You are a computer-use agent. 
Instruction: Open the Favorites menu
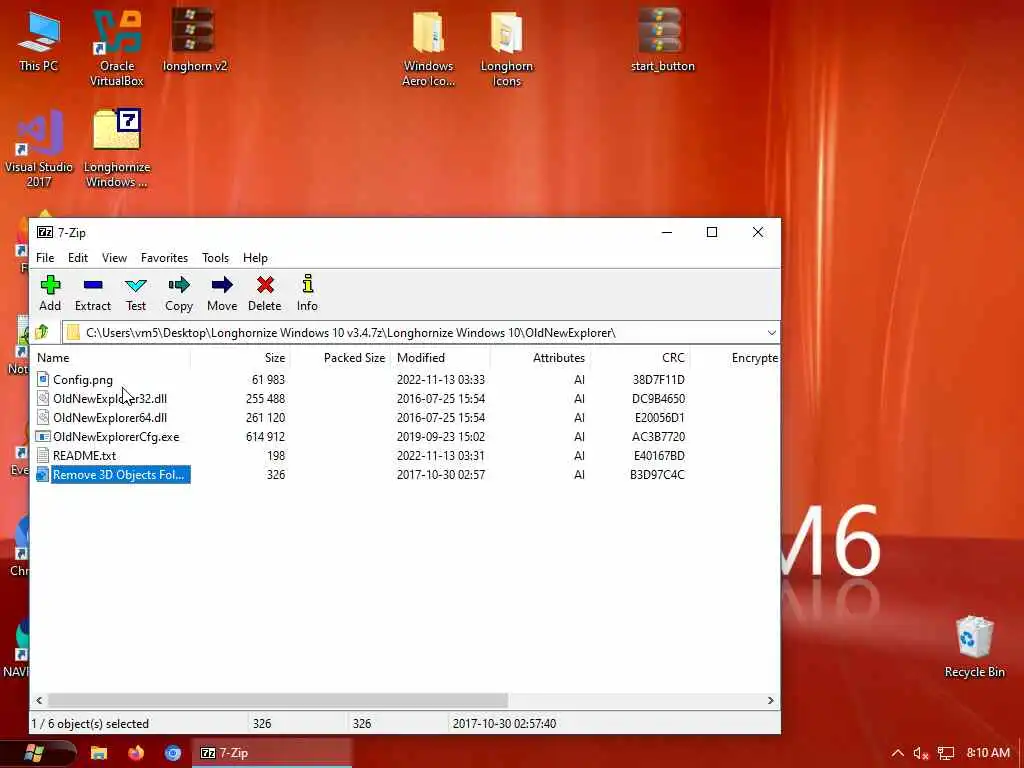tap(165, 258)
